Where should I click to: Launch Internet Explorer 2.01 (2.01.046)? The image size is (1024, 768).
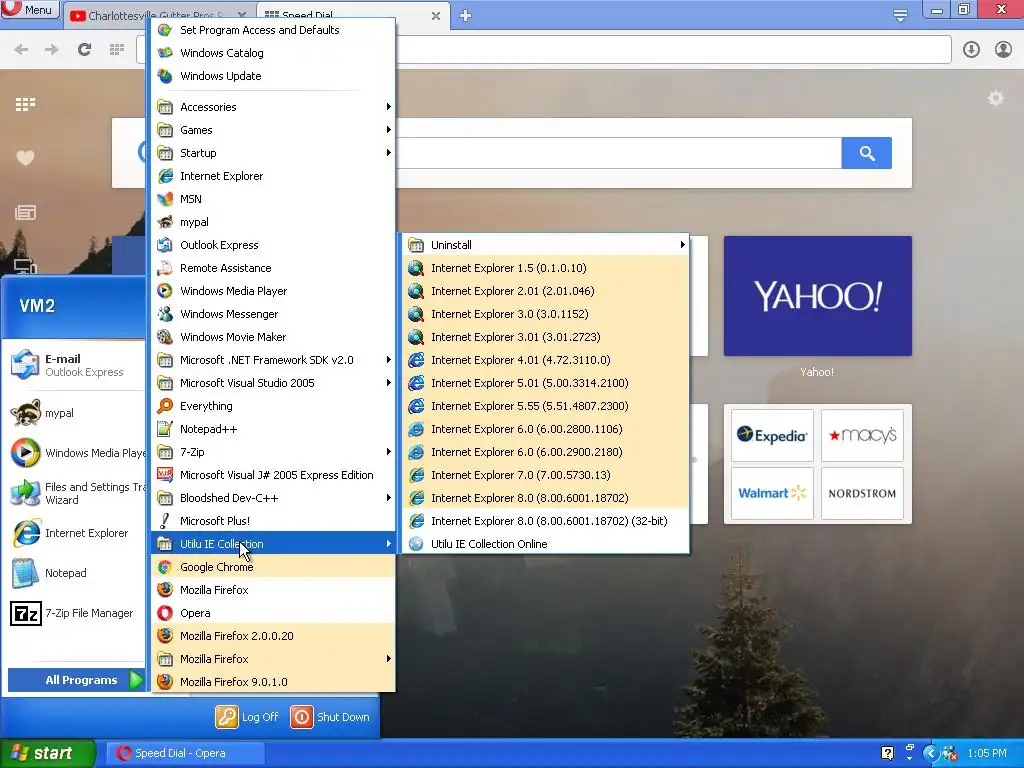545,291
